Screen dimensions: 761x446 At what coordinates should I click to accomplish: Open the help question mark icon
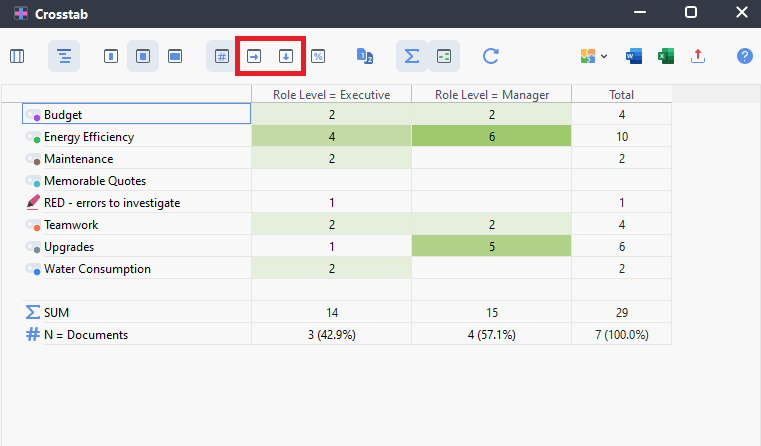point(744,56)
